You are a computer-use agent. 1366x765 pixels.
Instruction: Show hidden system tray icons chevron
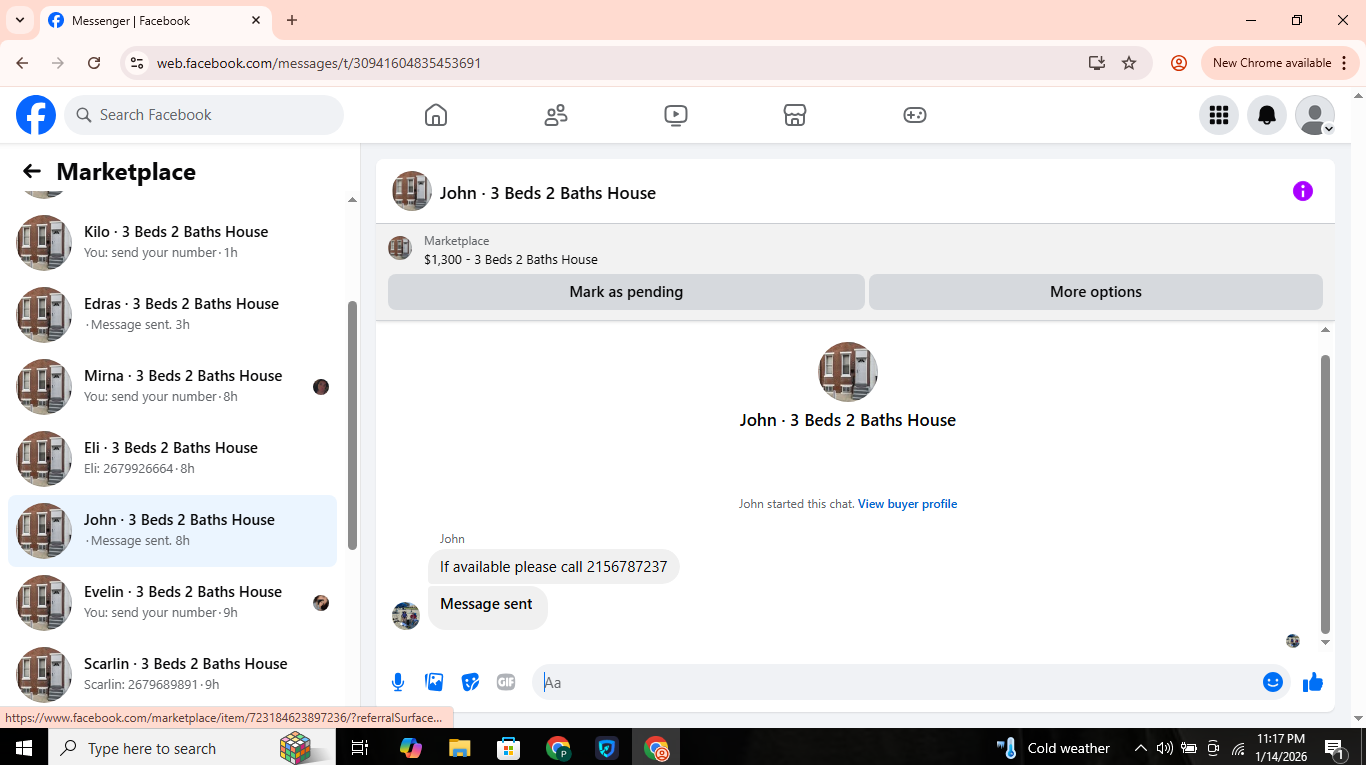[x=1140, y=748]
